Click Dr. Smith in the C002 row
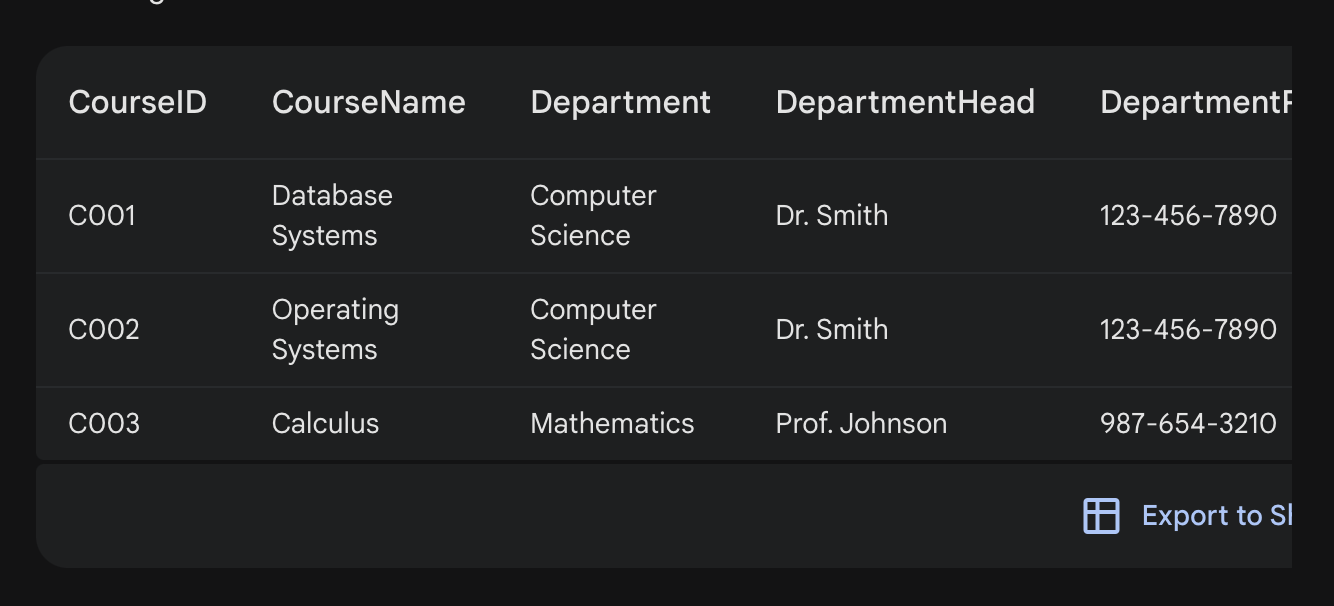This screenshot has width=1334, height=606. [831, 330]
